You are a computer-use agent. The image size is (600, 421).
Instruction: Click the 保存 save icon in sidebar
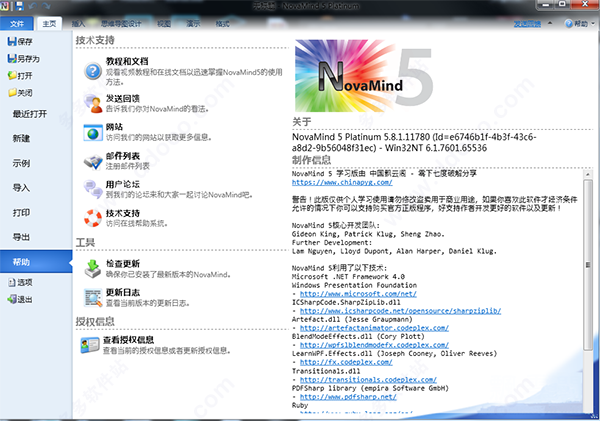(x=12, y=41)
